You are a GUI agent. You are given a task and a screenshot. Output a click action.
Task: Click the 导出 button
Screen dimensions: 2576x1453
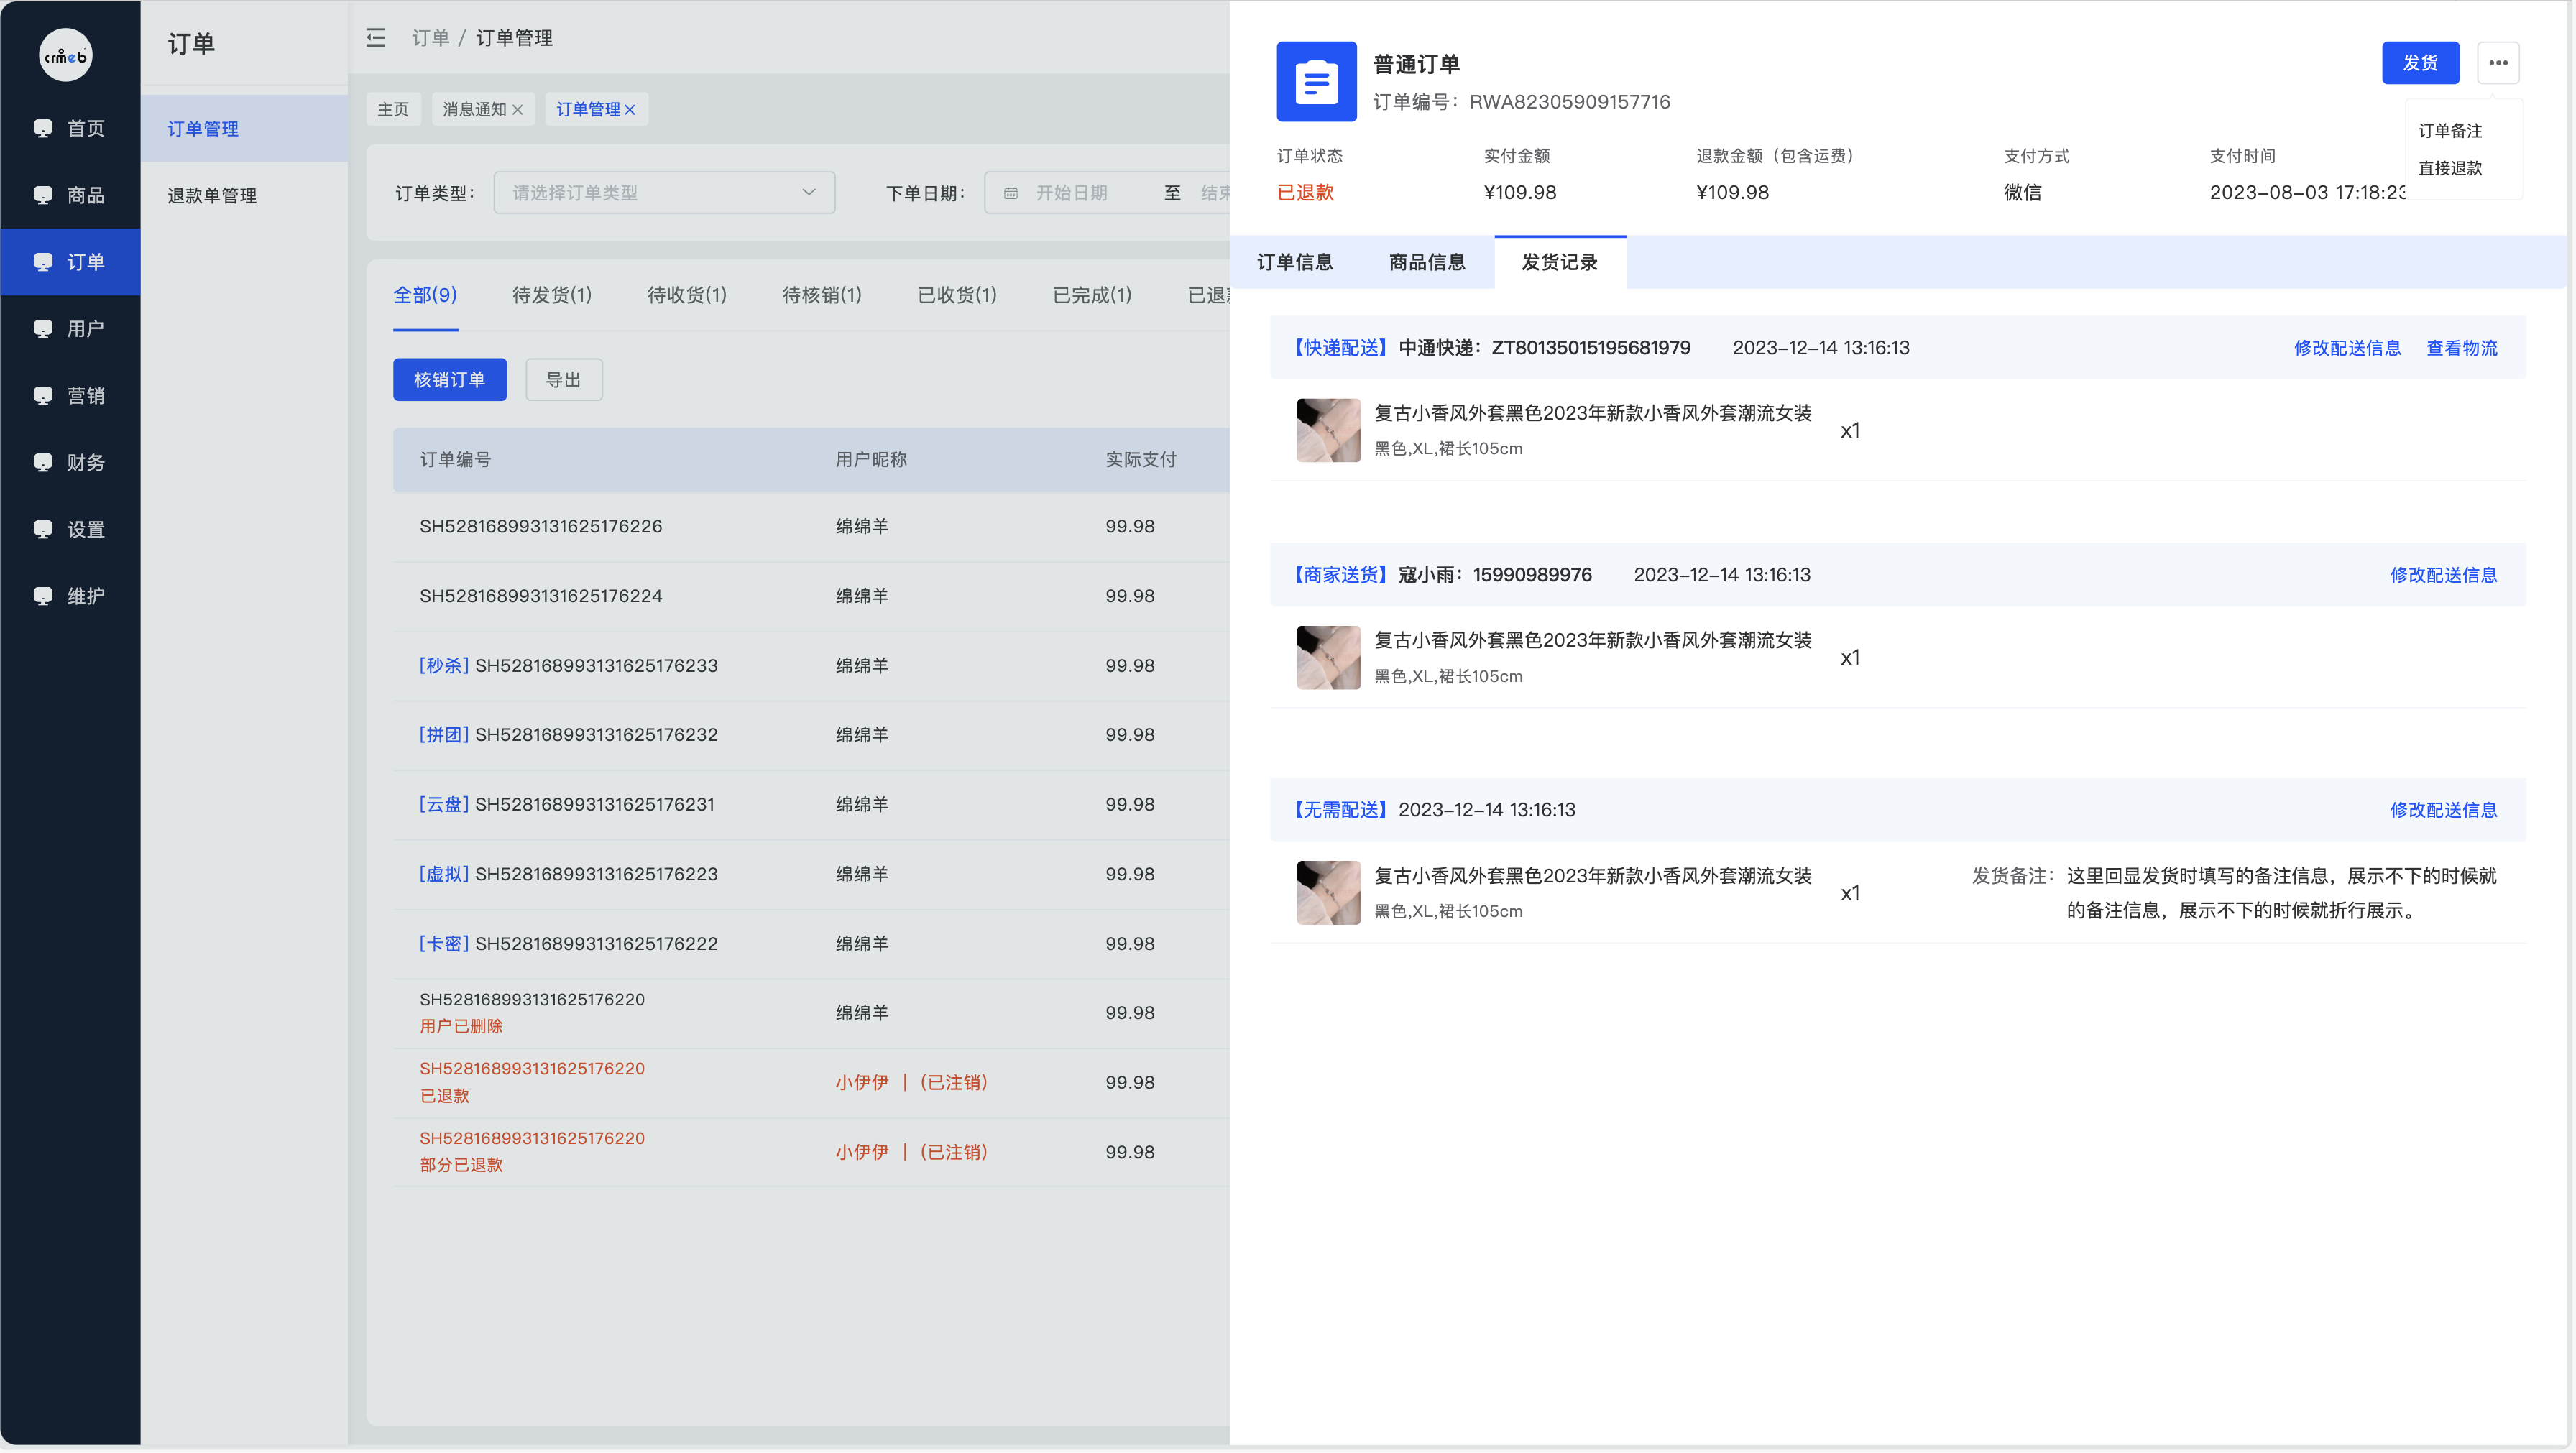[564, 380]
